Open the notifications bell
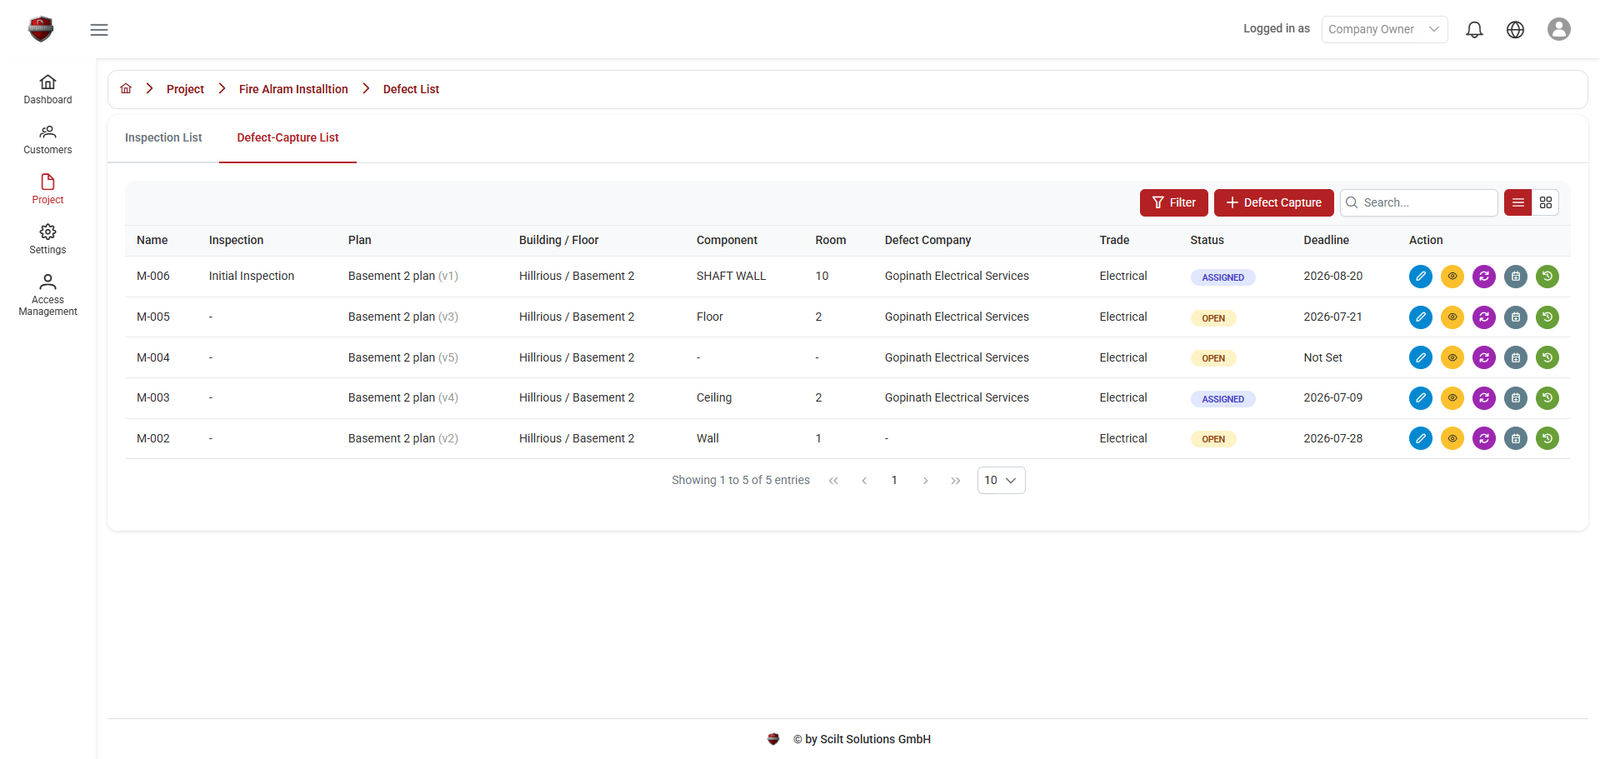Viewport: 1600px width, 759px height. pyautogui.click(x=1474, y=30)
